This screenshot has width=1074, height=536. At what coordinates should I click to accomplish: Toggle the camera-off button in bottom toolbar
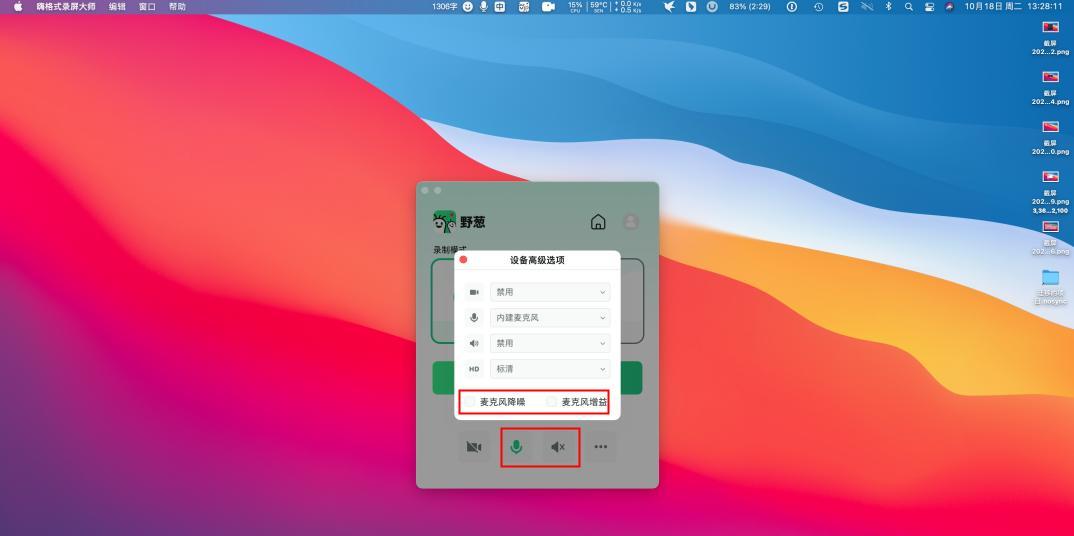pyautogui.click(x=474, y=447)
